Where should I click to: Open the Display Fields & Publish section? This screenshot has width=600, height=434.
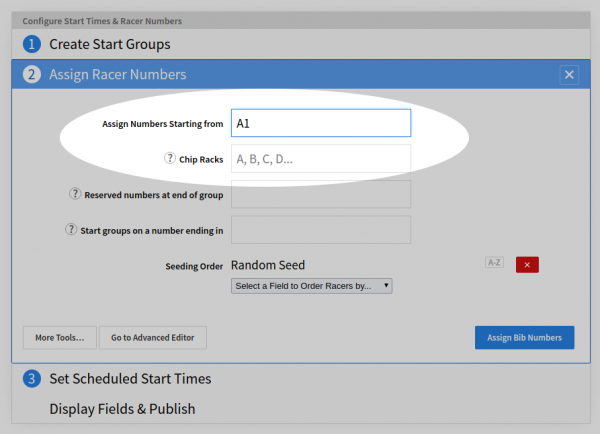(x=122, y=408)
